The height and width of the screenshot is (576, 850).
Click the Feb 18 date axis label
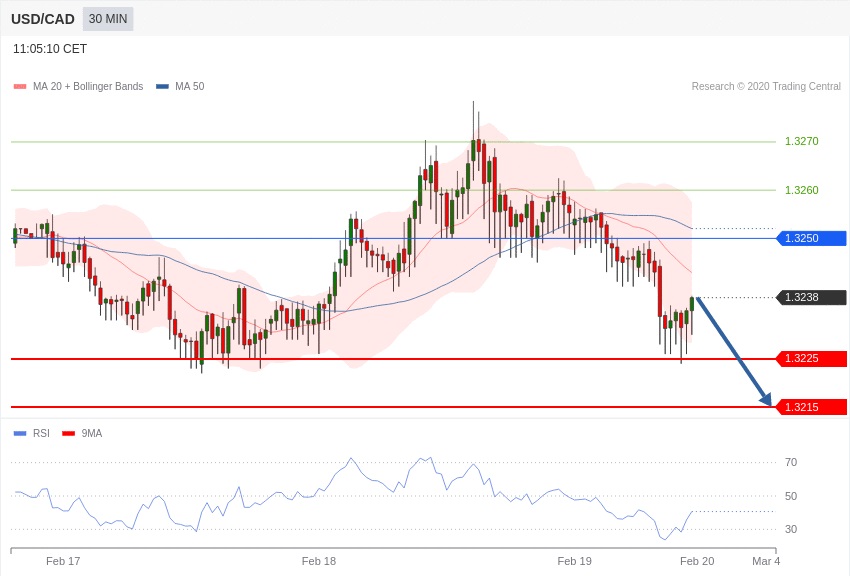pyautogui.click(x=319, y=561)
